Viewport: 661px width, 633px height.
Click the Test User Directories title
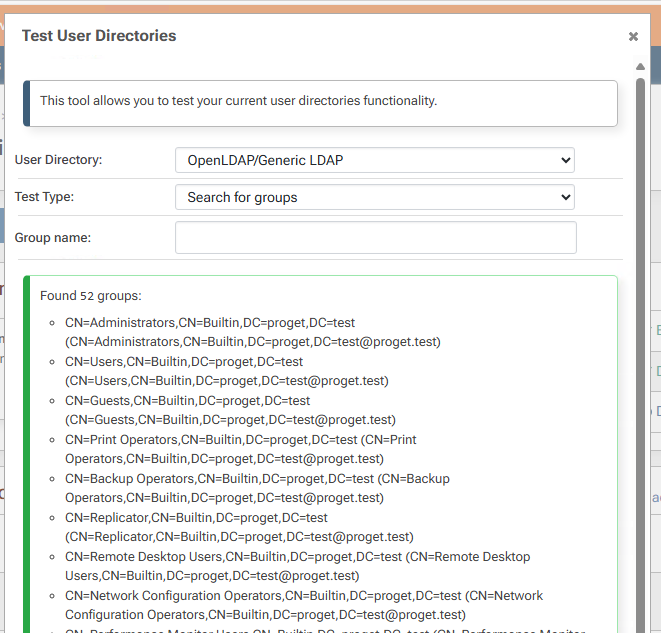click(x=99, y=36)
